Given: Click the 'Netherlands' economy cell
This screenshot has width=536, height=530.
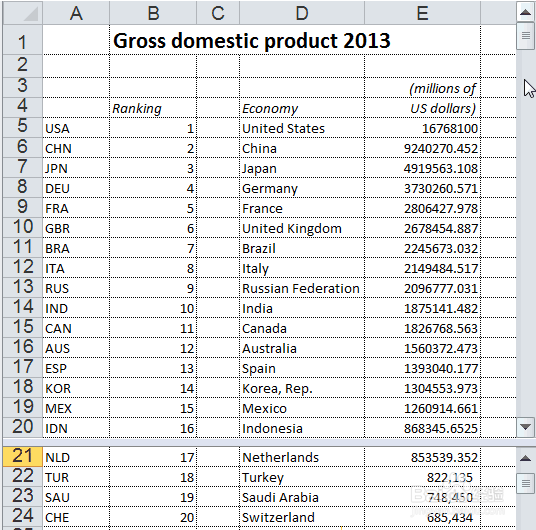Looking at the screenshot, I should (x=302, y=457).
